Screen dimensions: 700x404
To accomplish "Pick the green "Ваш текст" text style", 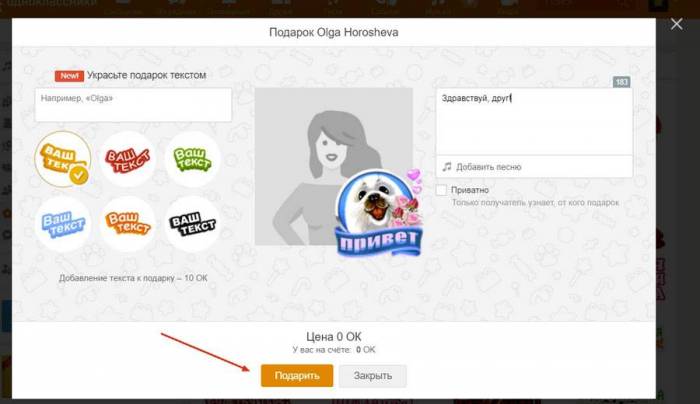I will pyautogui.click(x=192, y=159).
